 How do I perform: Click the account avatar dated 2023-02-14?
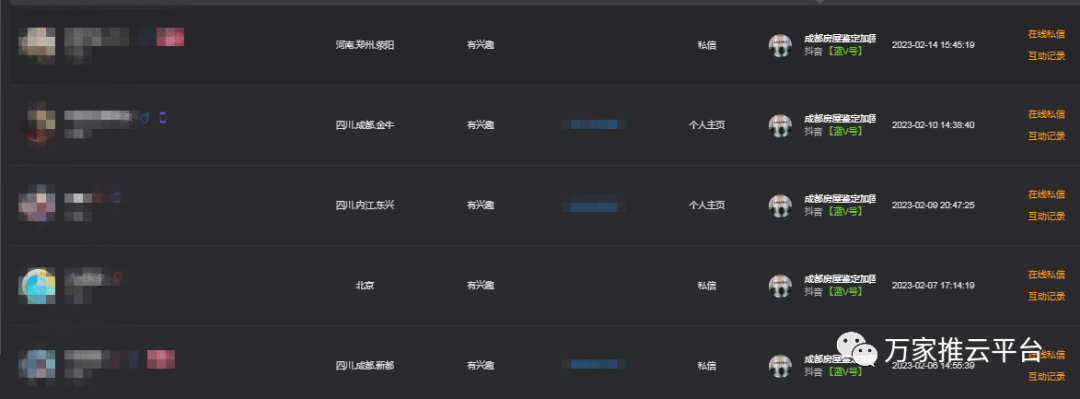pos(780,45)
